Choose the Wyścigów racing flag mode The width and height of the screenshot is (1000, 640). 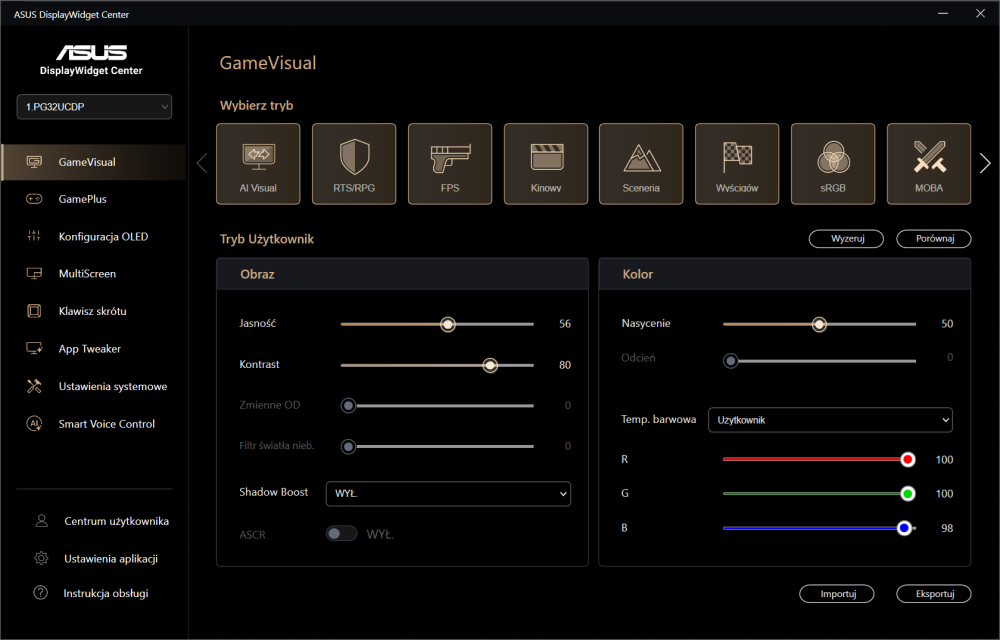click(737, 164)
